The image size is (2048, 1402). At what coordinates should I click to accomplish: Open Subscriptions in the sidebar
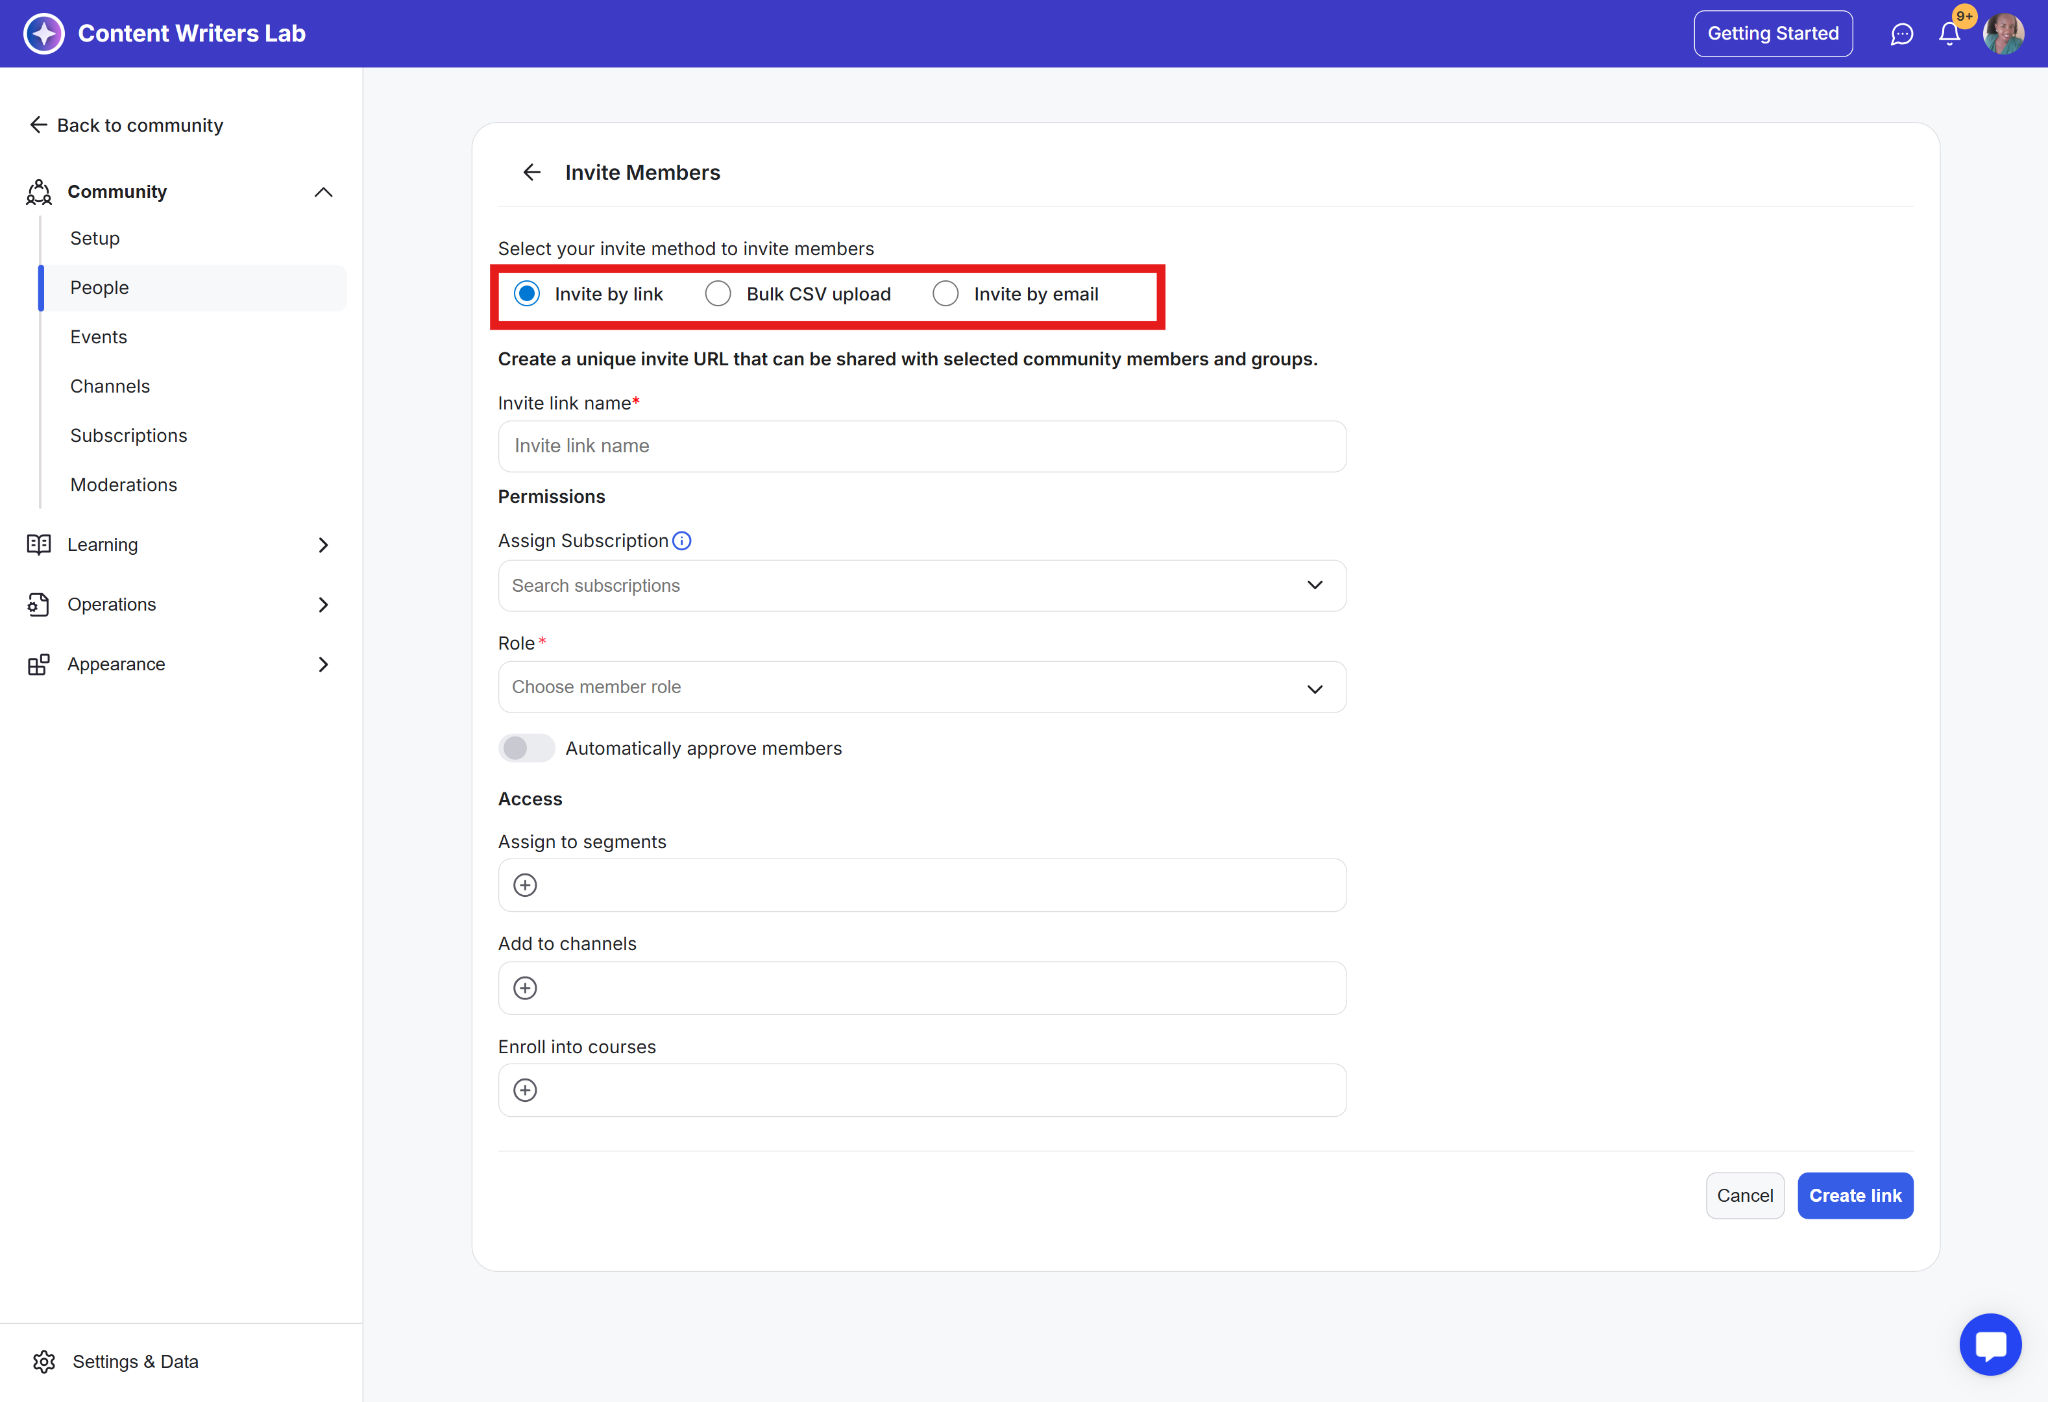click(129, 435)
